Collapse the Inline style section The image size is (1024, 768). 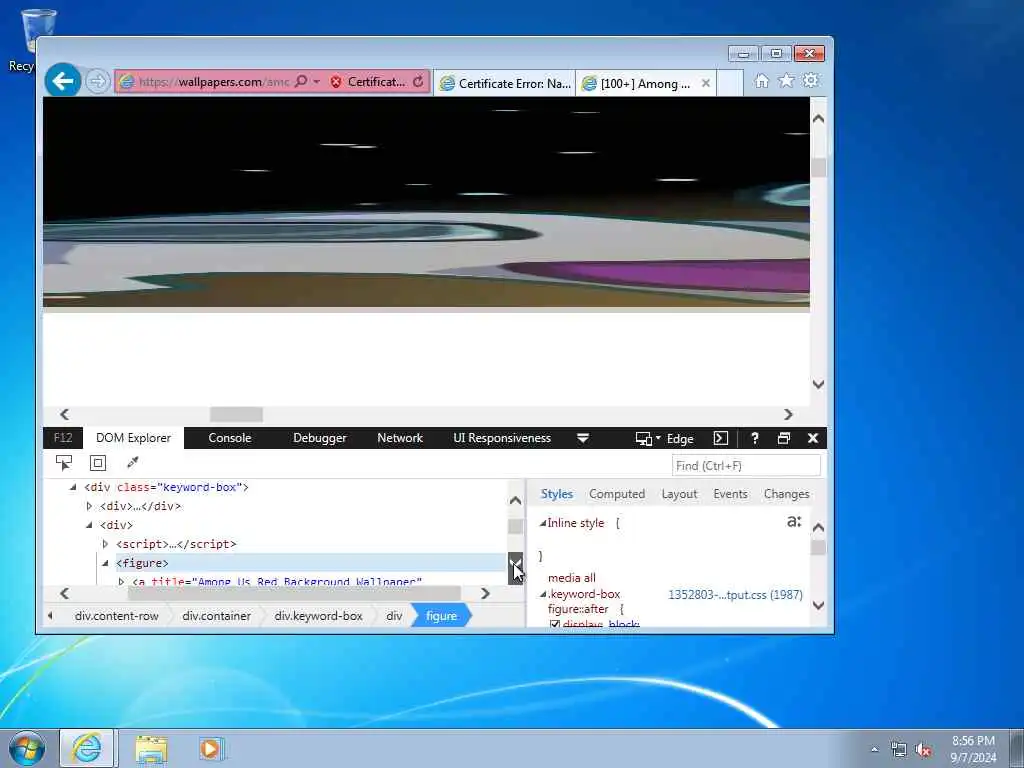542,523
